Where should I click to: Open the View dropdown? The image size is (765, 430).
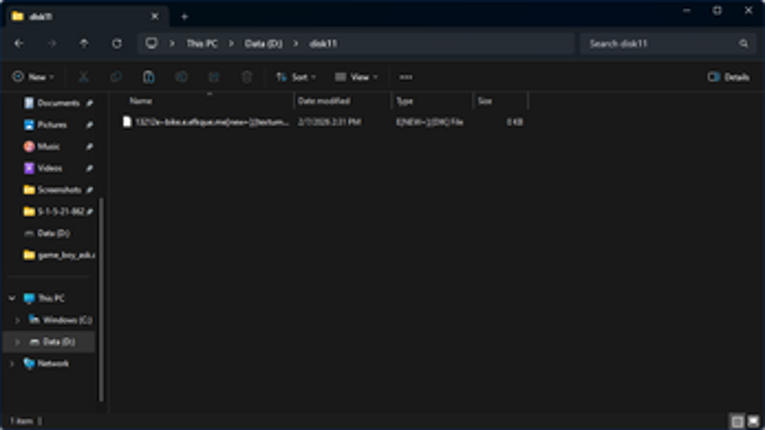[x=356, y=77]
